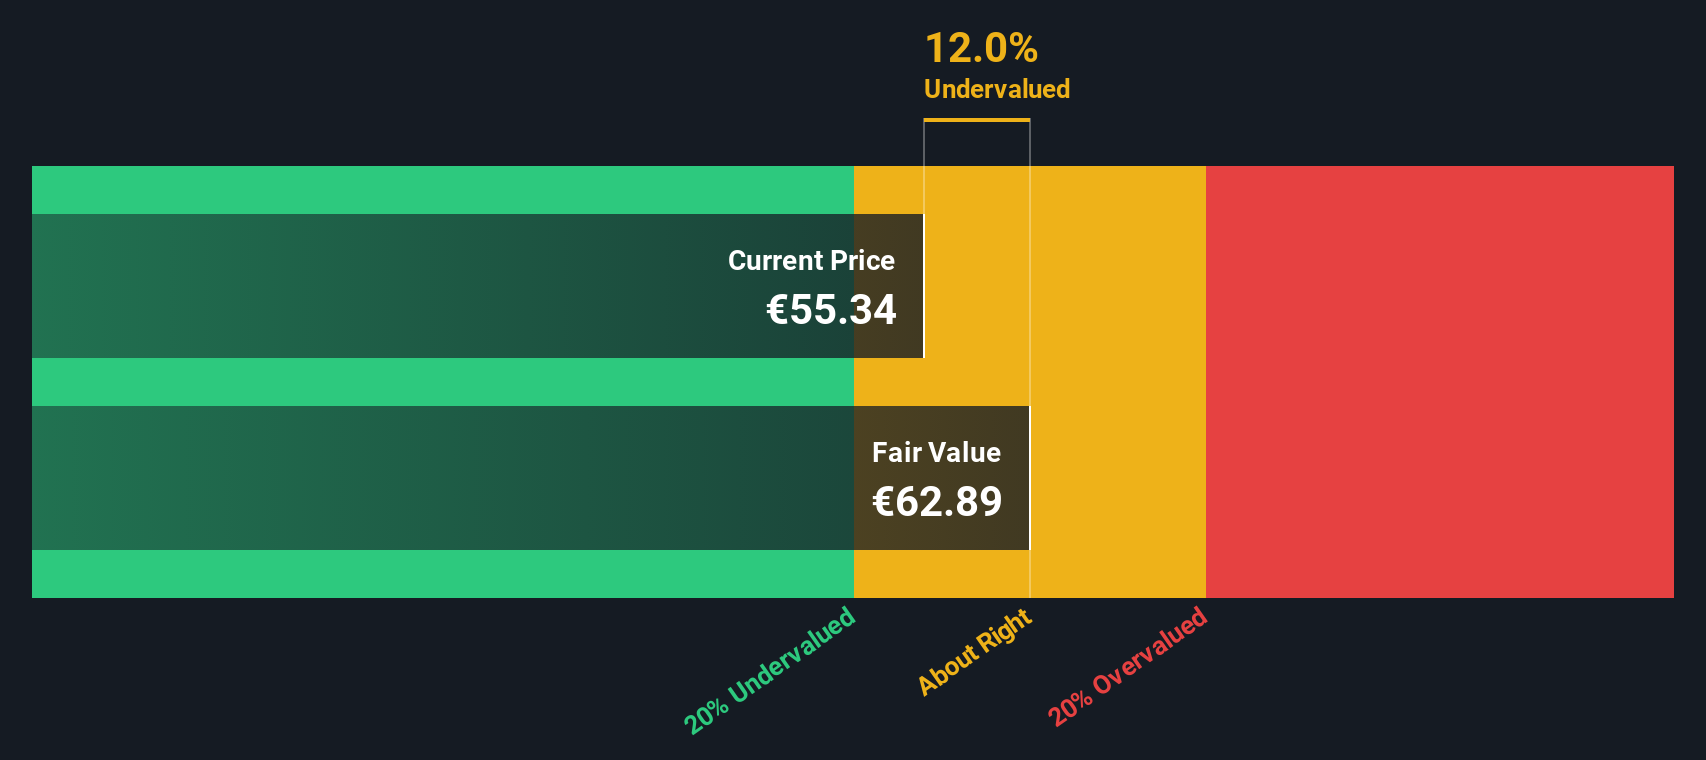Click the dark Fair Value bar

531,478
